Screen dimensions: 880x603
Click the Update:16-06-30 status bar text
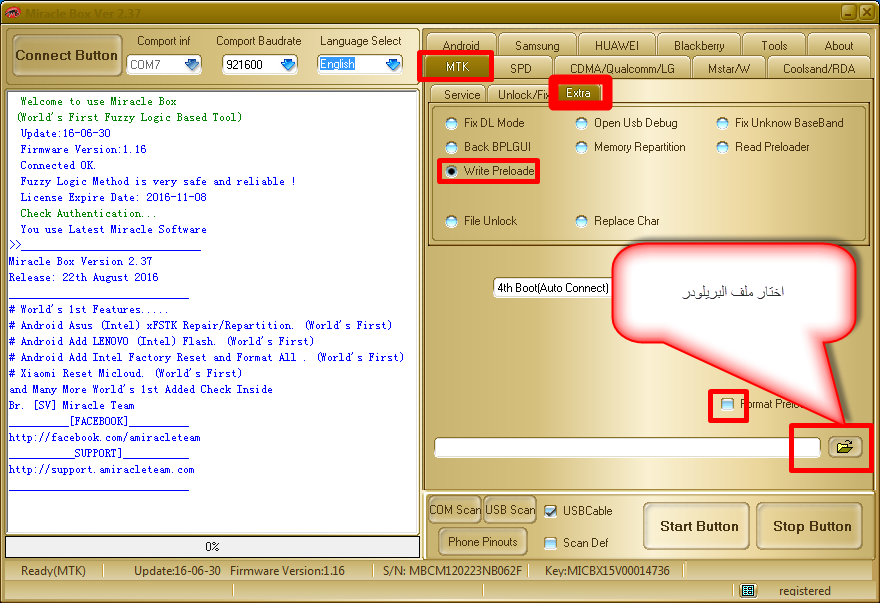(177, 571)
